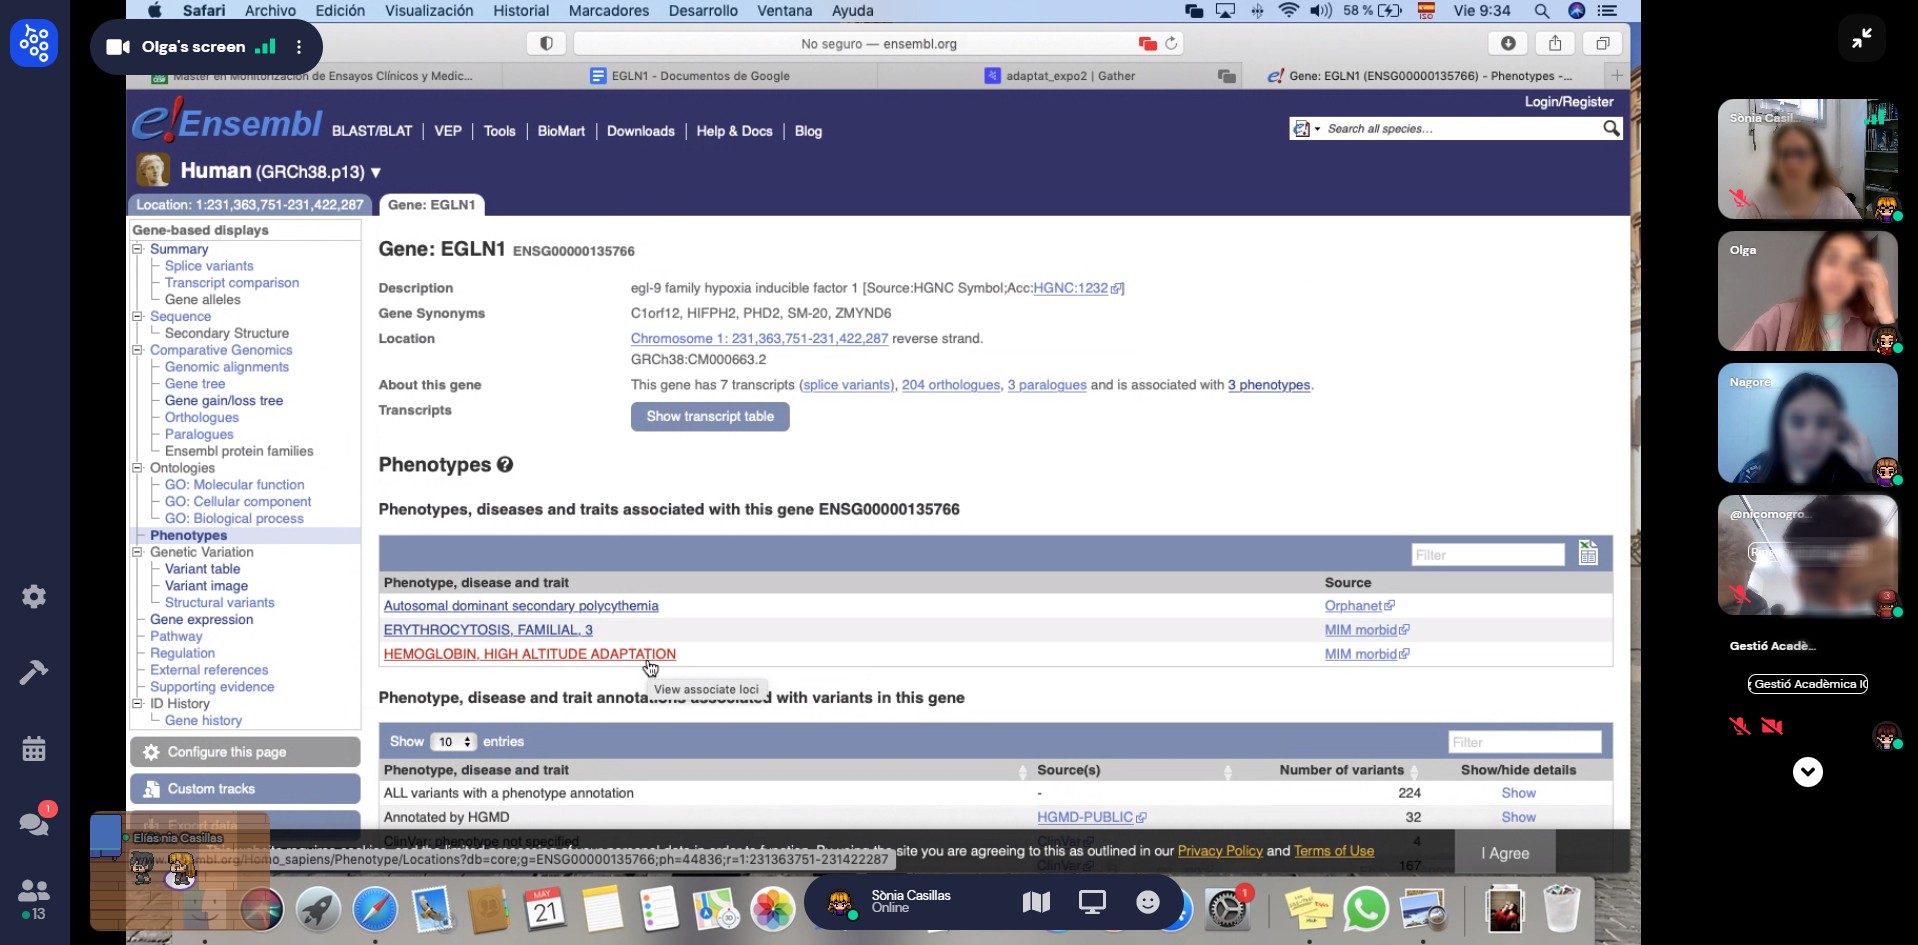Open Safari in the Dock
This screenshot has height=945, width=1918.
click(375, 910)
